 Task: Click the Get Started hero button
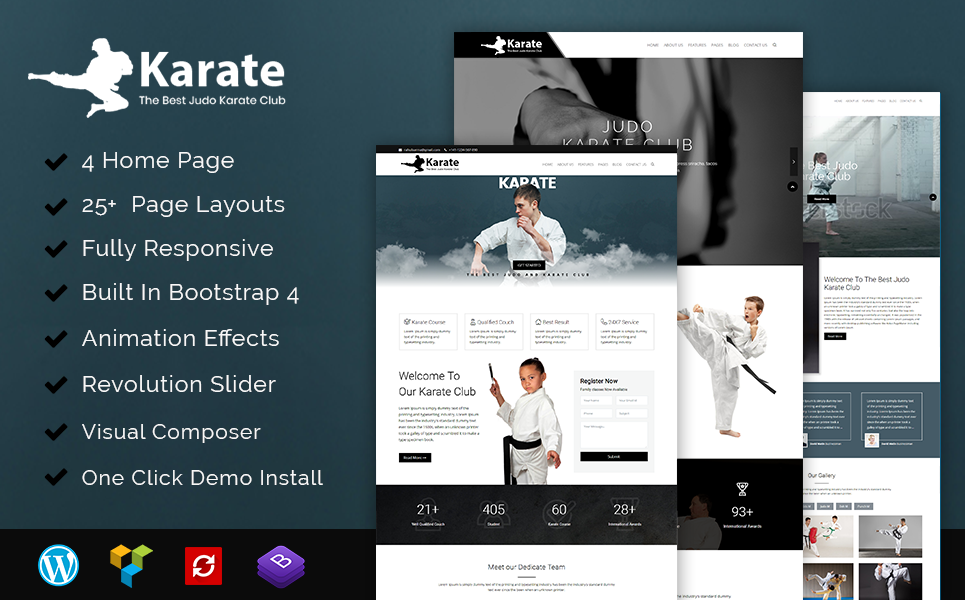pyautogui.click(x=529, y=265)
